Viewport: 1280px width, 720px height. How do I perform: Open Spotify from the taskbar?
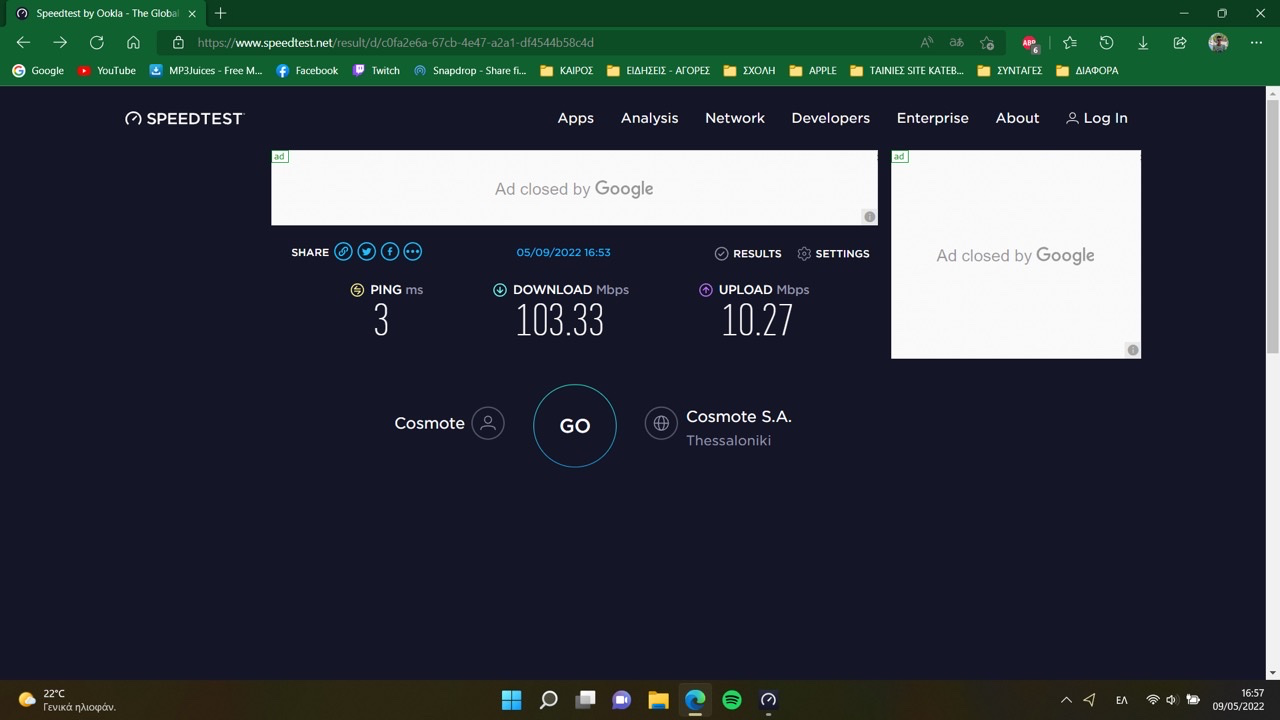(732, 700)
